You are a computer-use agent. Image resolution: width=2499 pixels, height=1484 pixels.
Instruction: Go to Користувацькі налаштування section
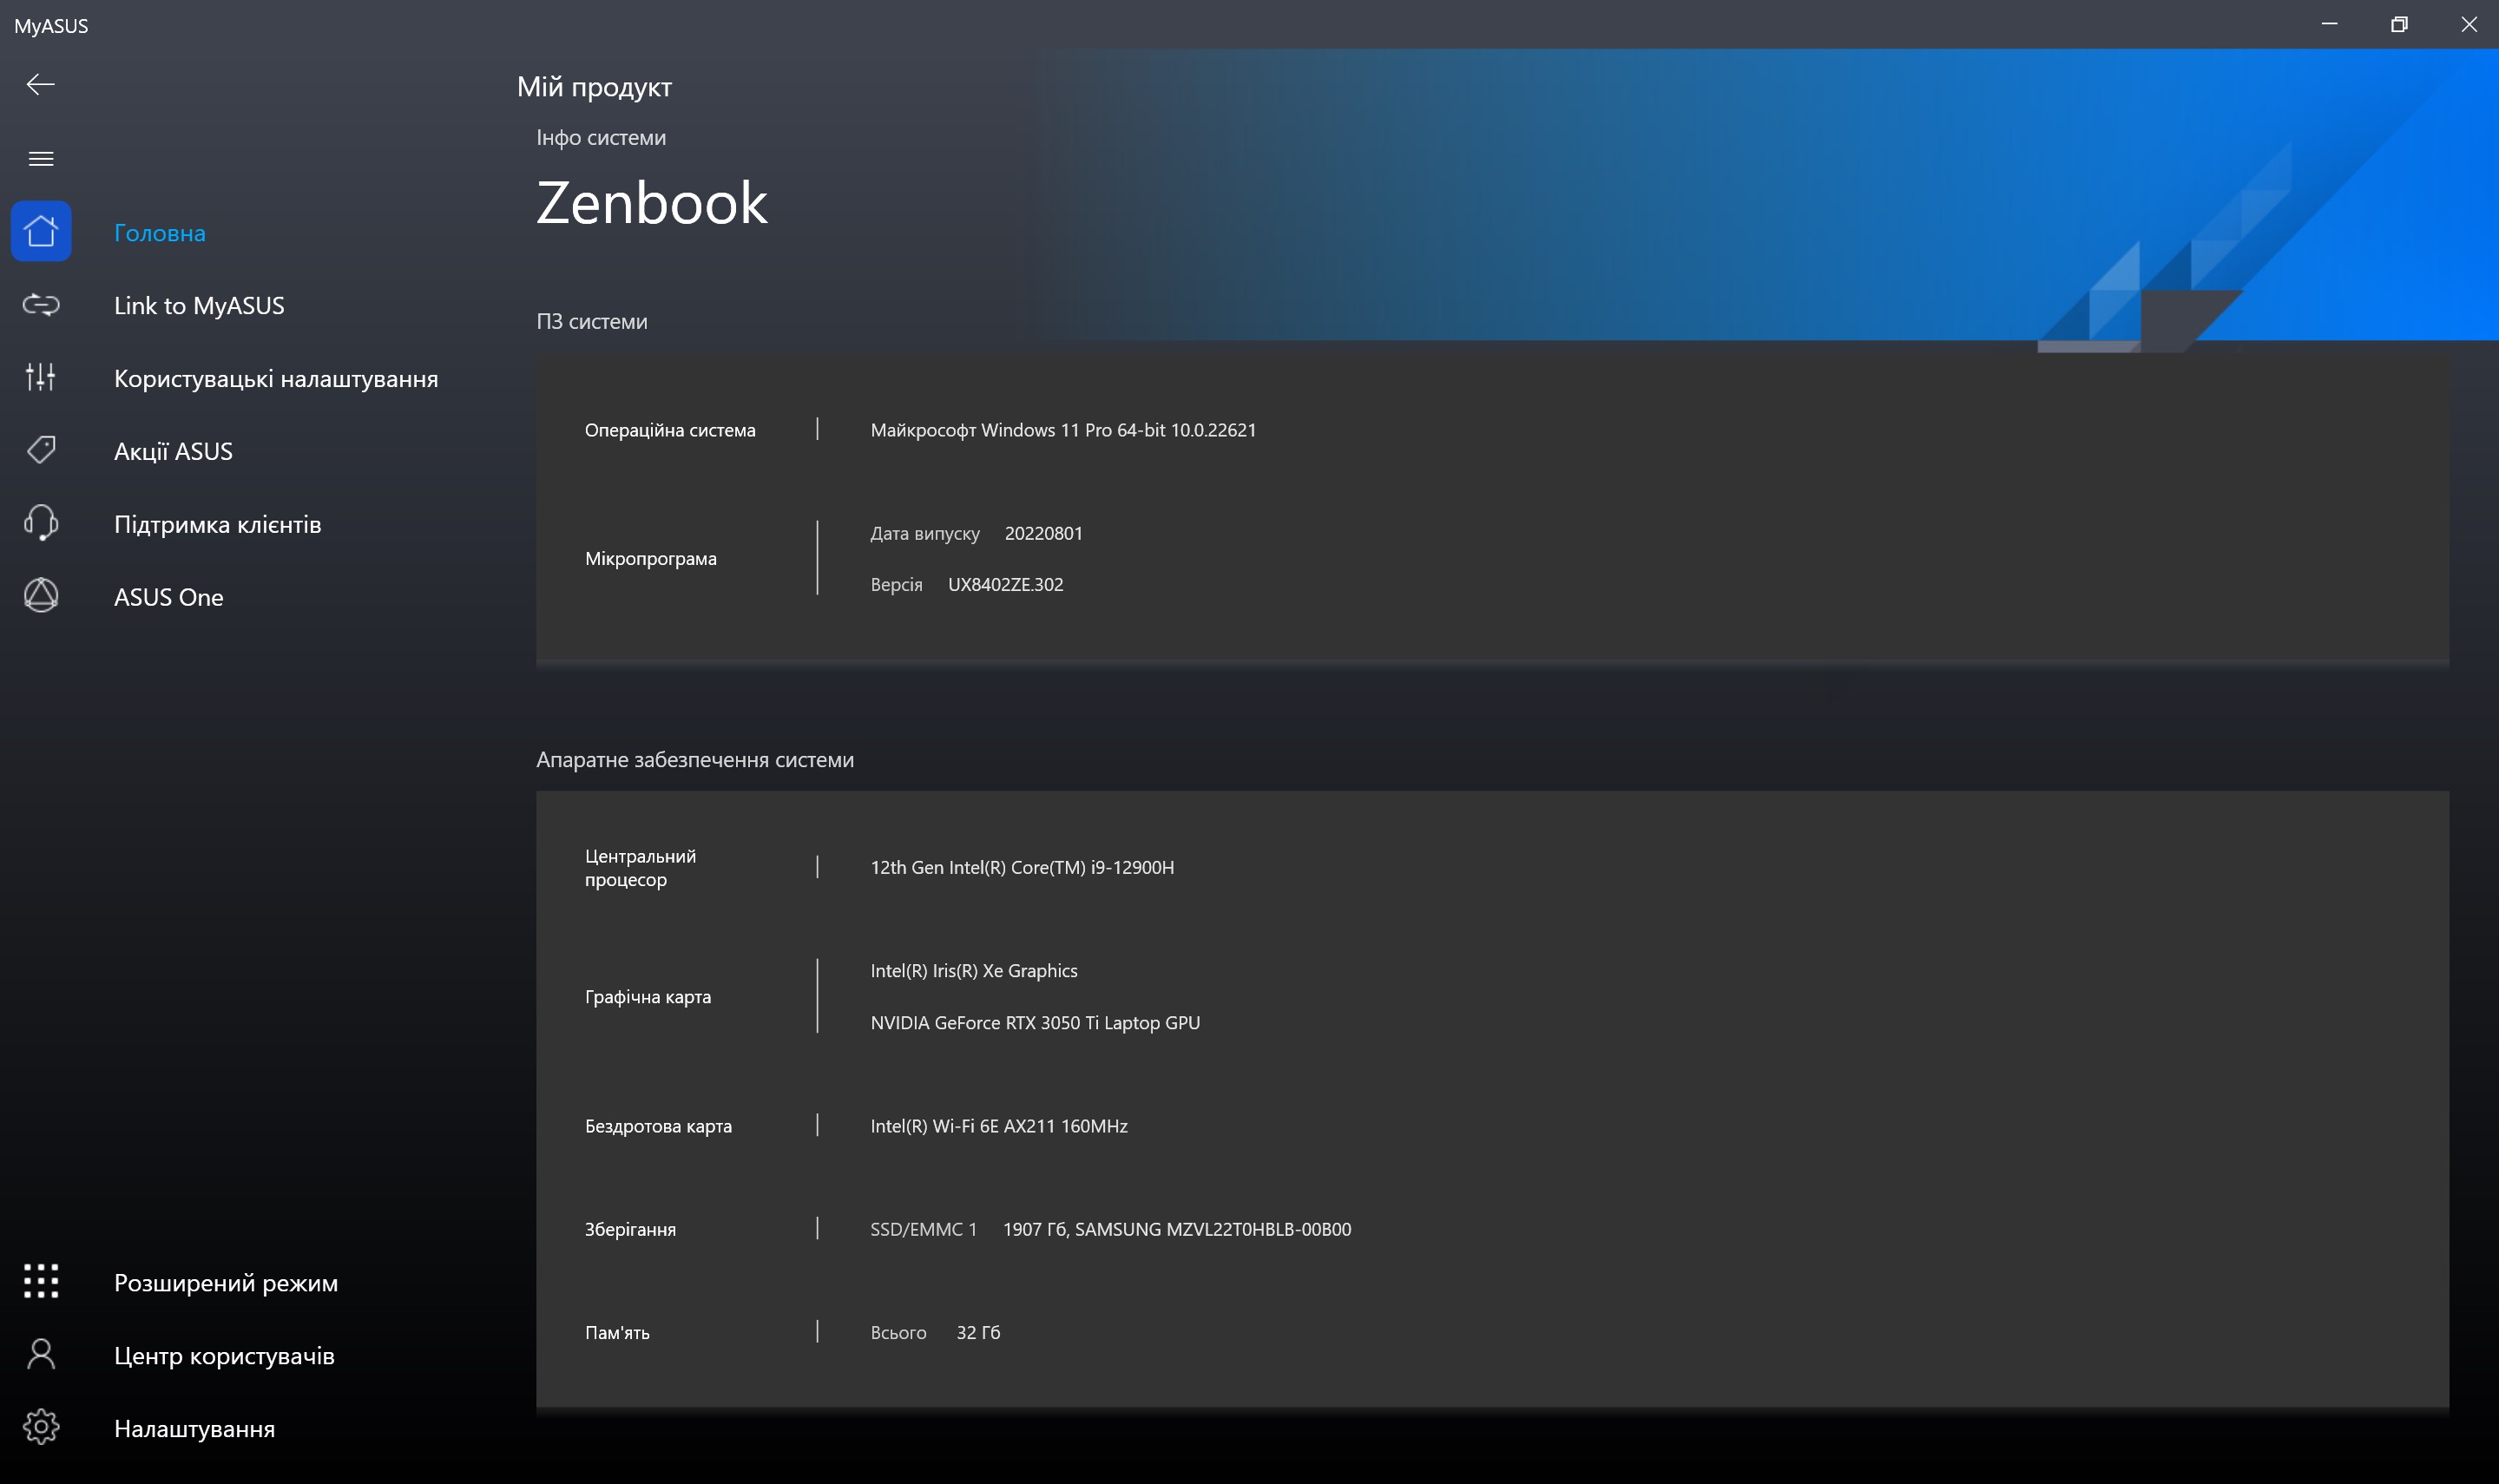276,379
